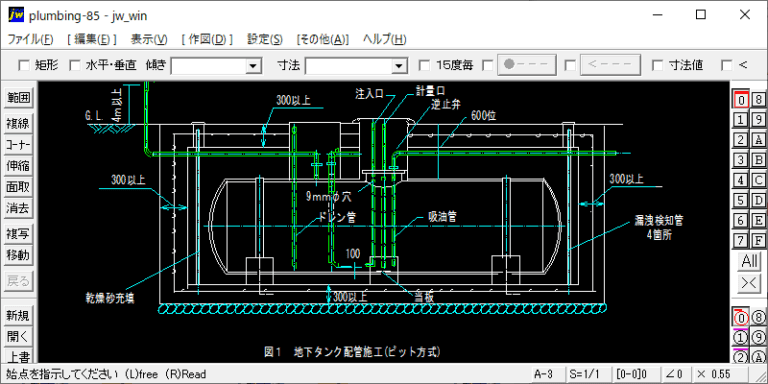This screenshot has height=384, width=768.
Task: Toggle the 15度毎 checkbox
Action: (x=425, y=65)
